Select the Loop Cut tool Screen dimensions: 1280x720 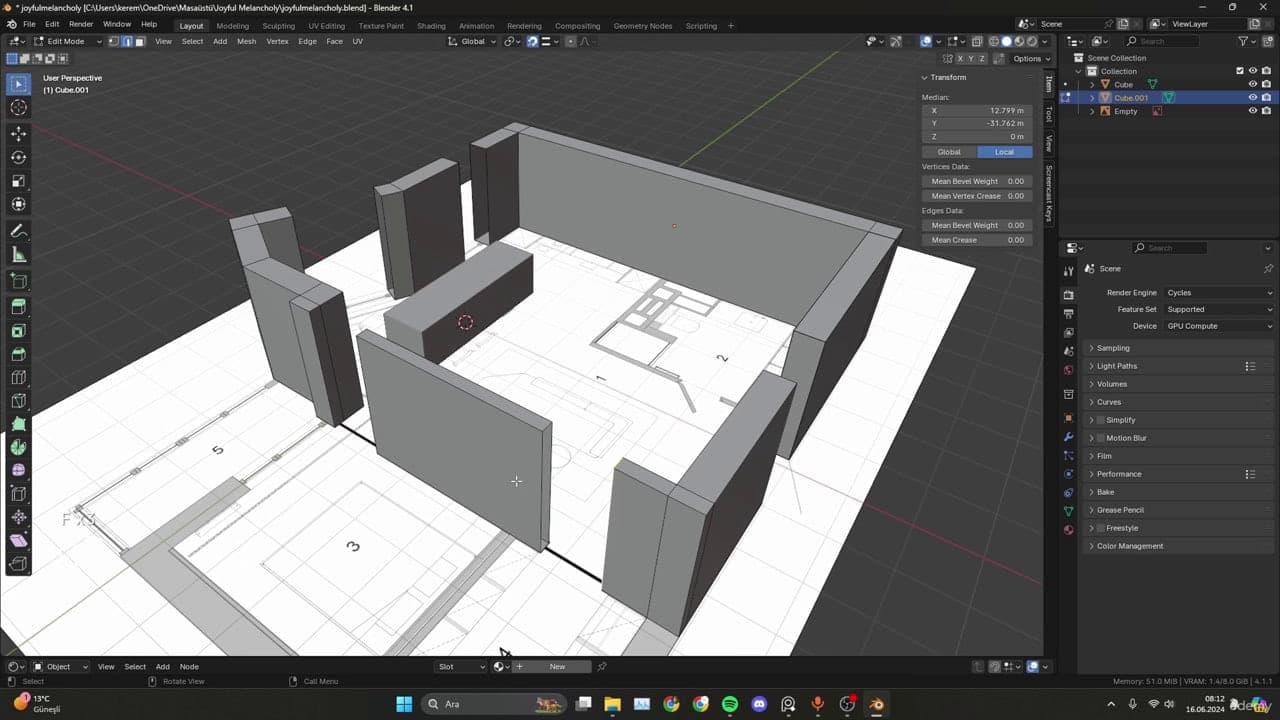click(18, 378)
